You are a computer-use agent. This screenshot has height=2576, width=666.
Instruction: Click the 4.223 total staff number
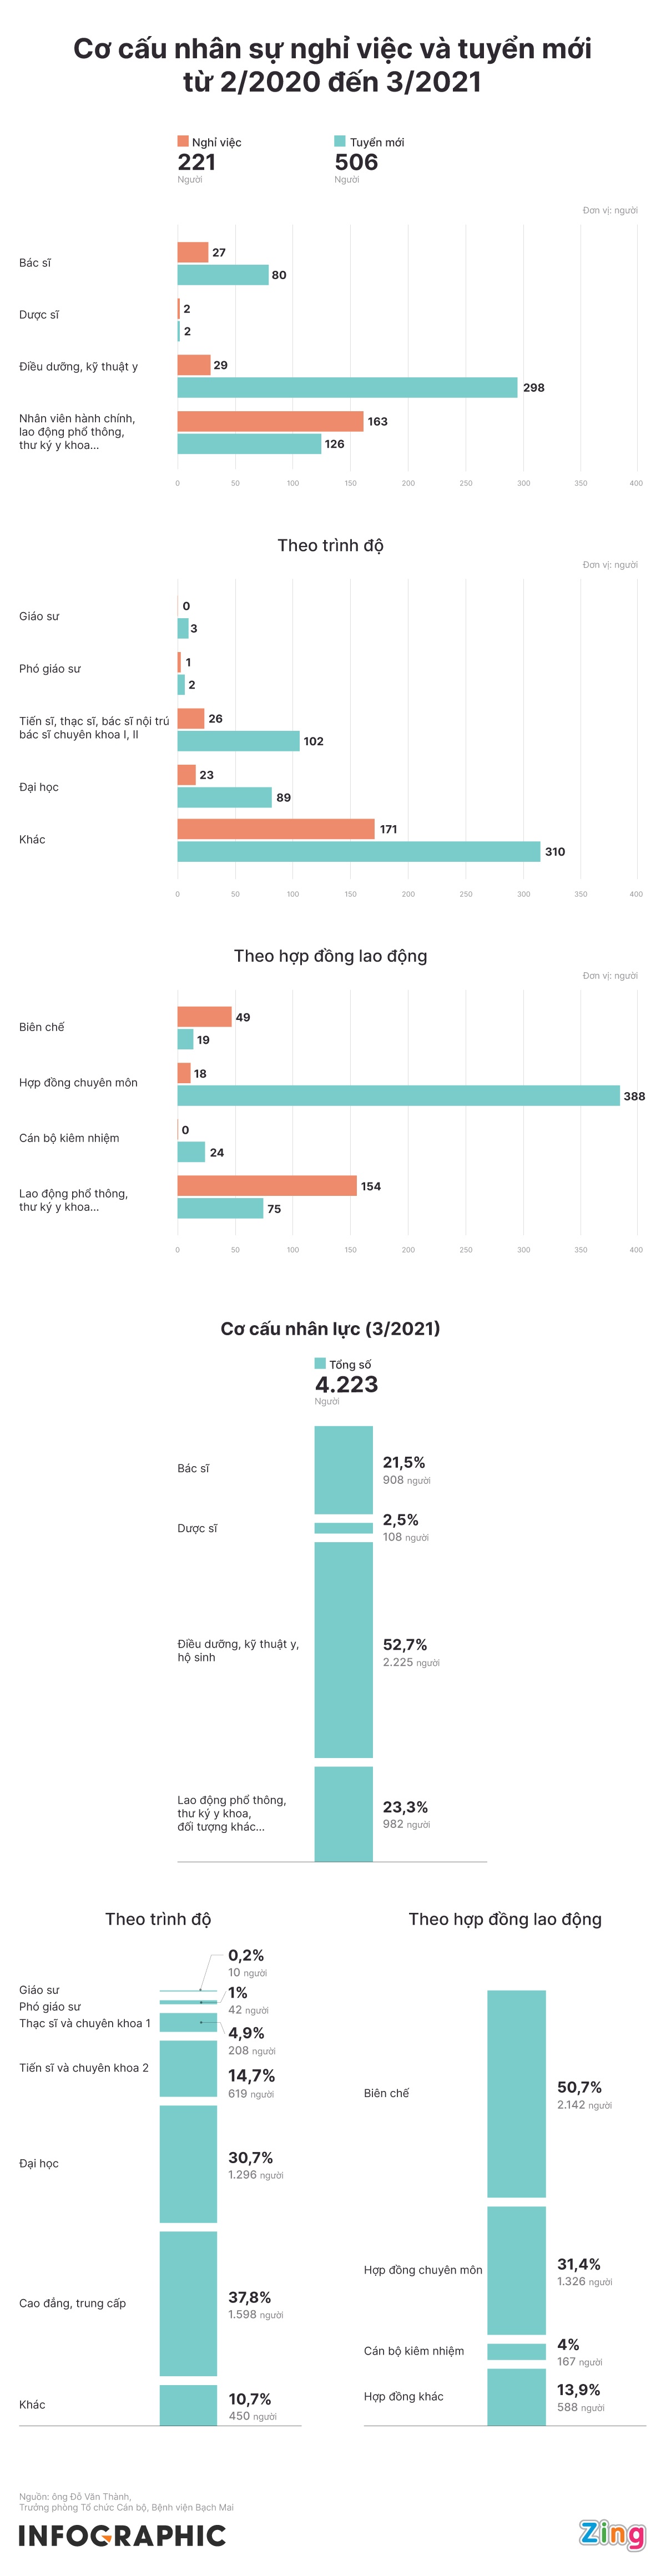(x=346, y=1384)
